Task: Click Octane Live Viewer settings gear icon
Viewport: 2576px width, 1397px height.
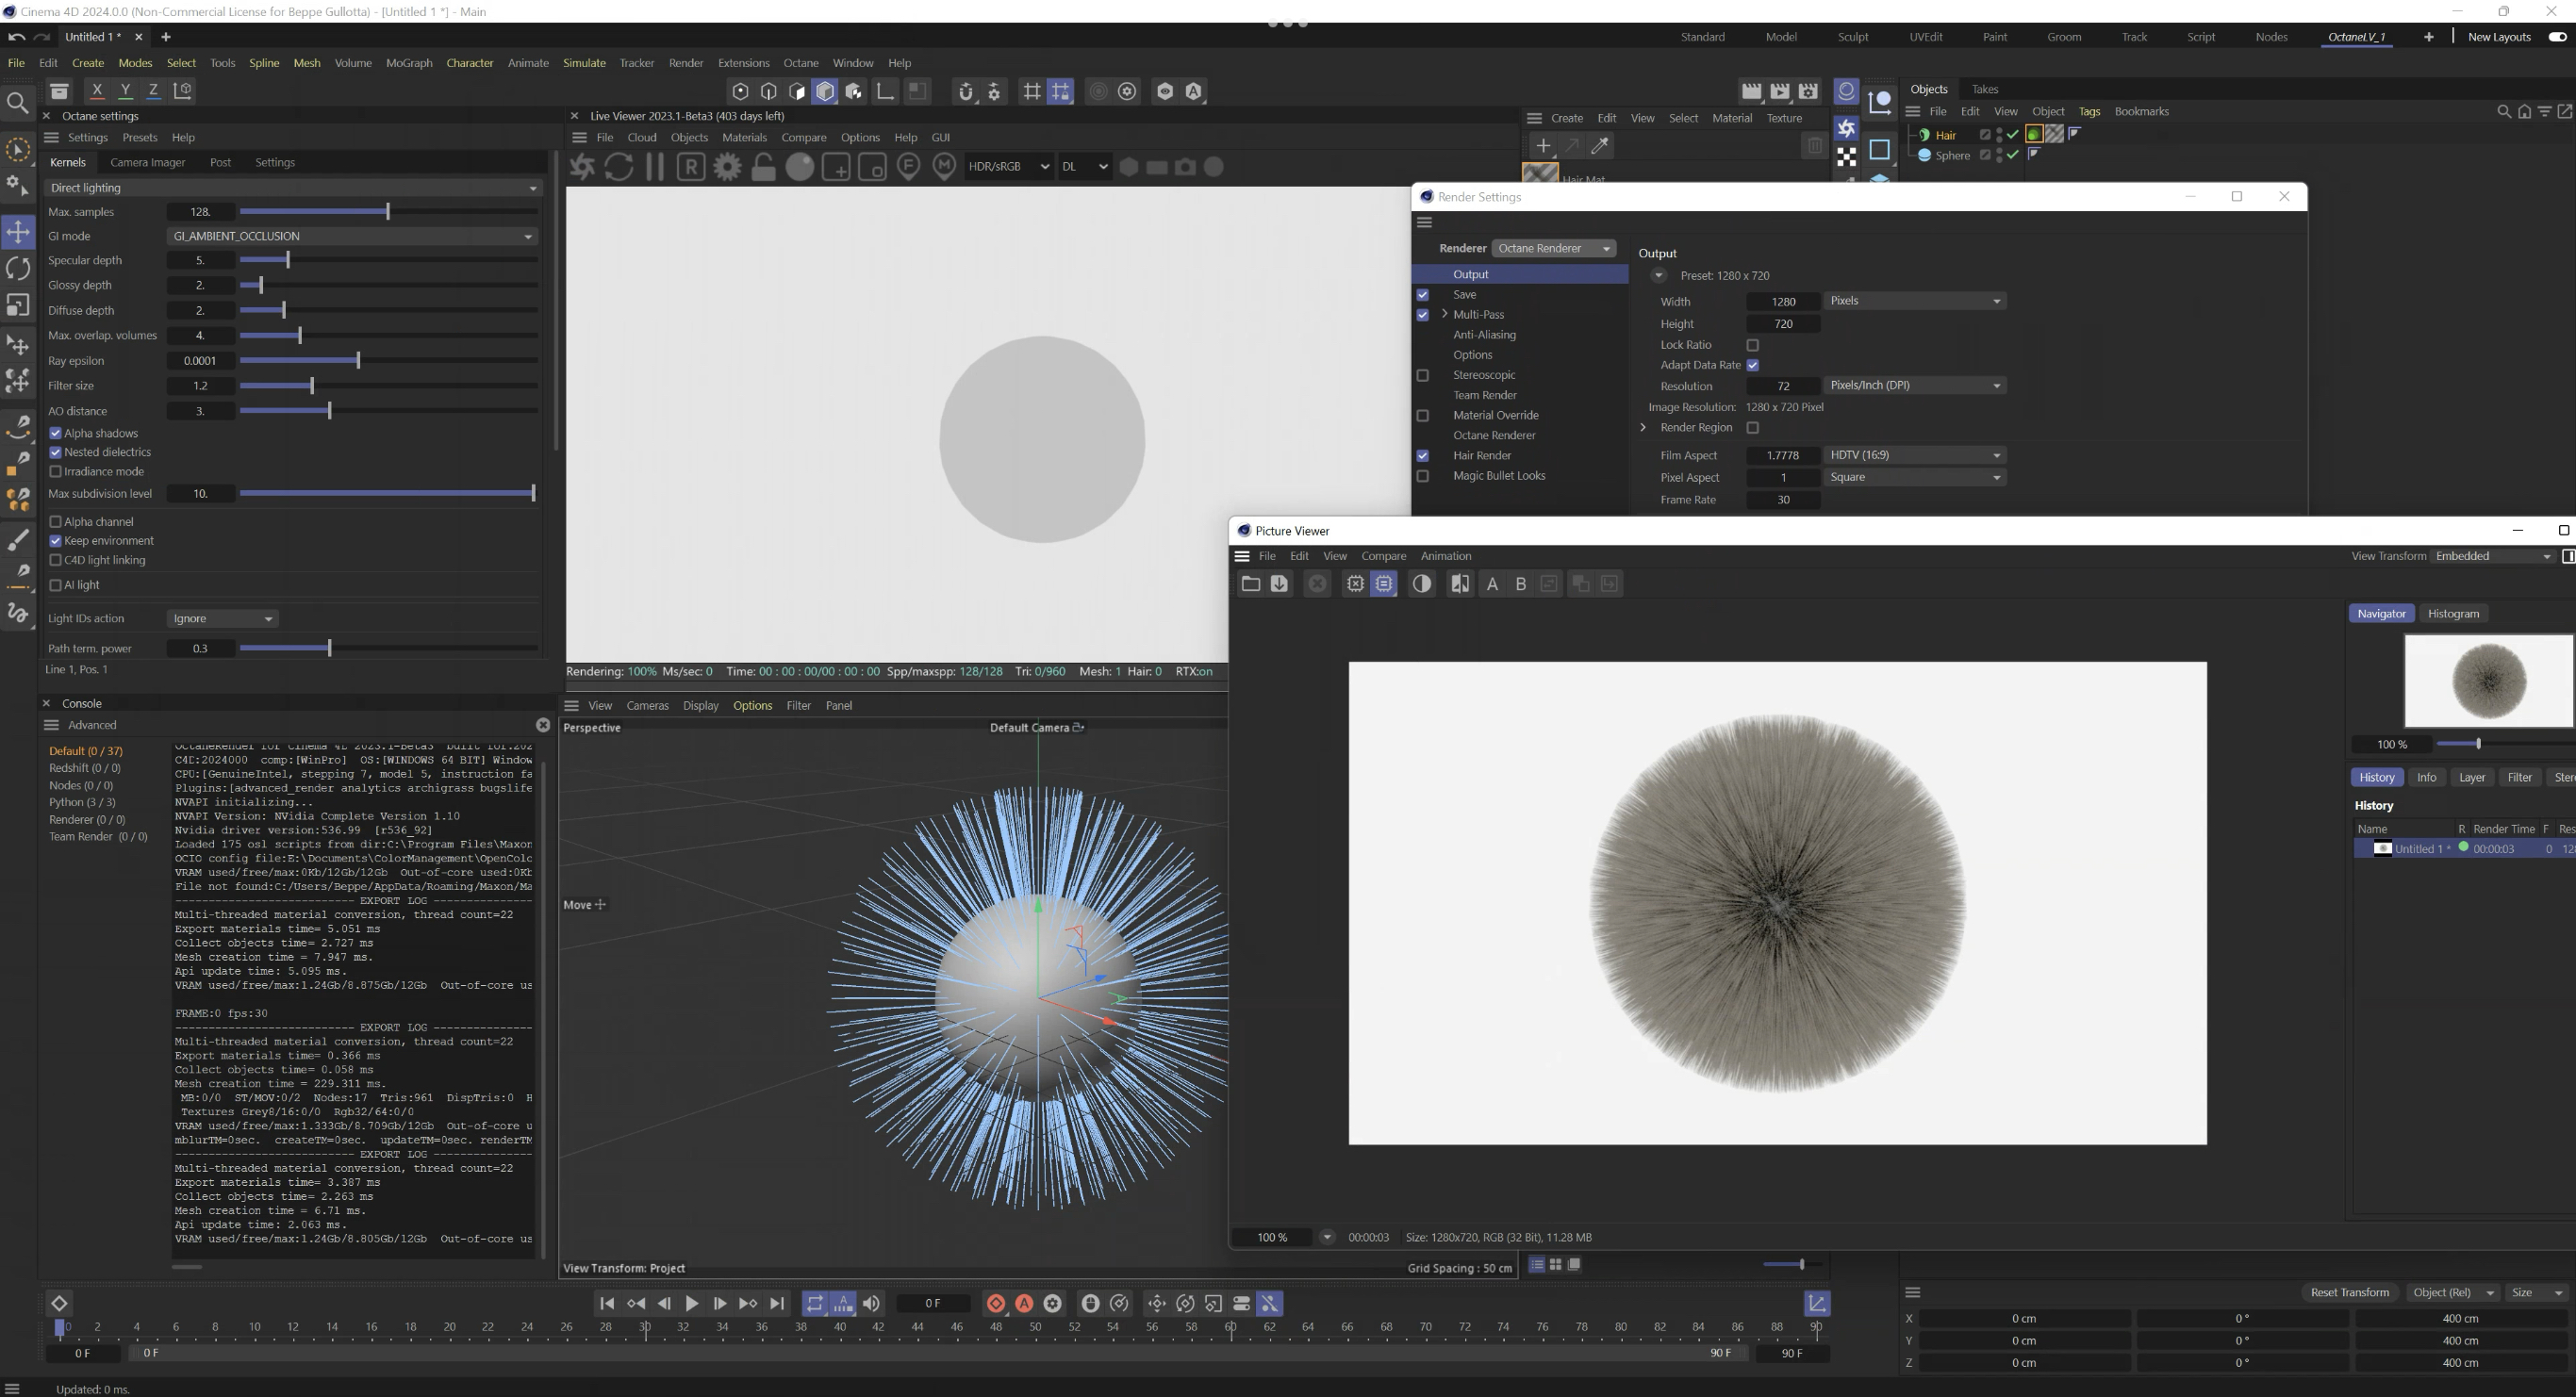Action: coord(727,167)
